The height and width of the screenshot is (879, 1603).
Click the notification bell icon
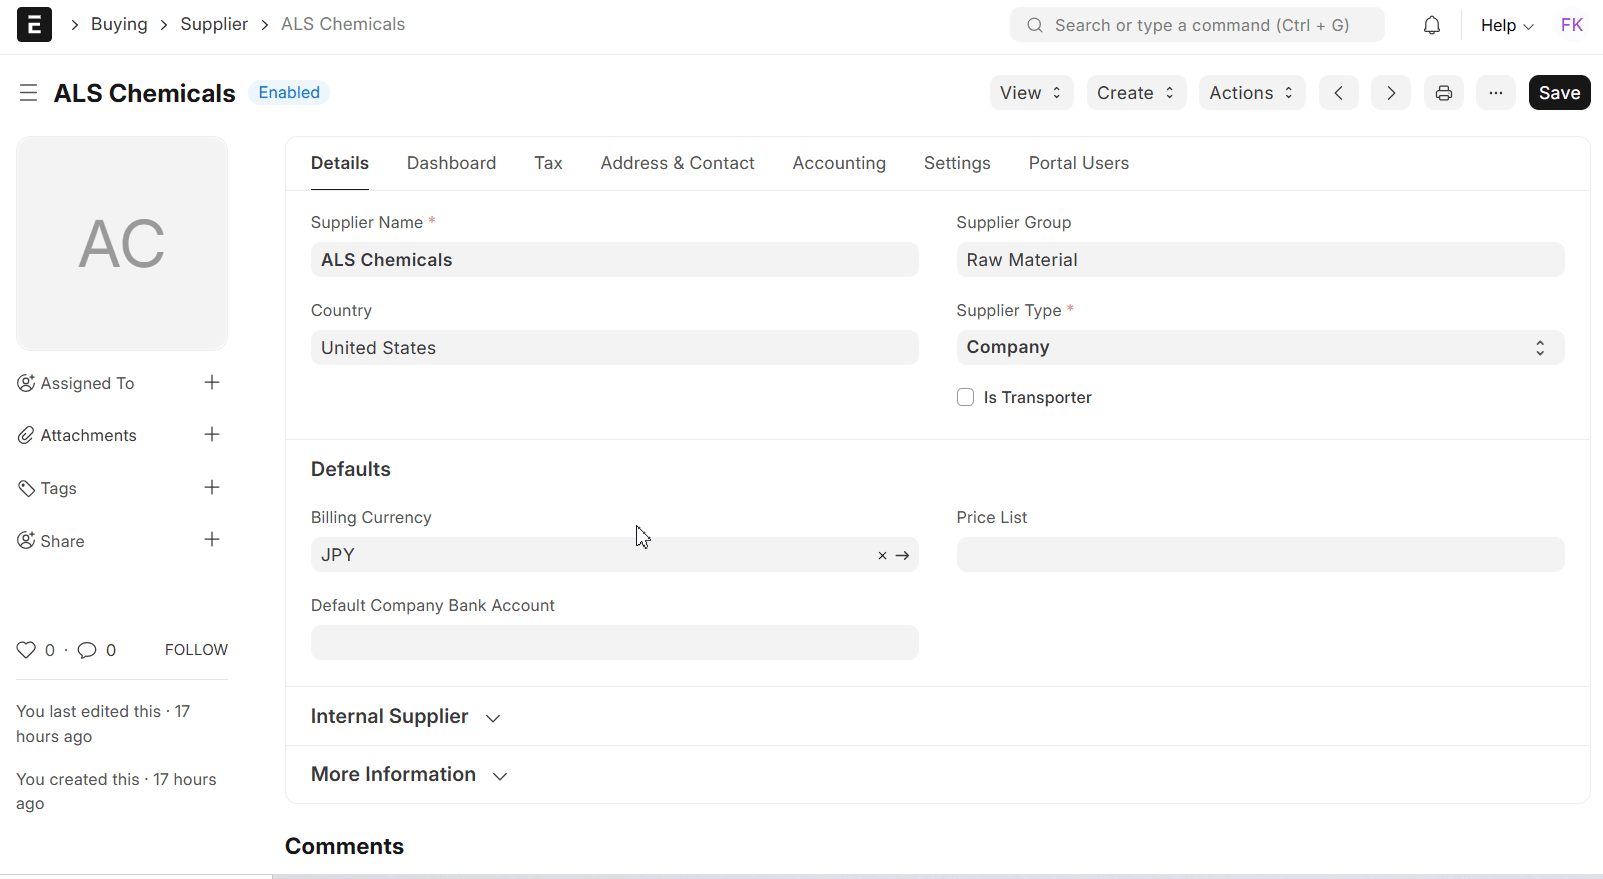pos(1432,25)
